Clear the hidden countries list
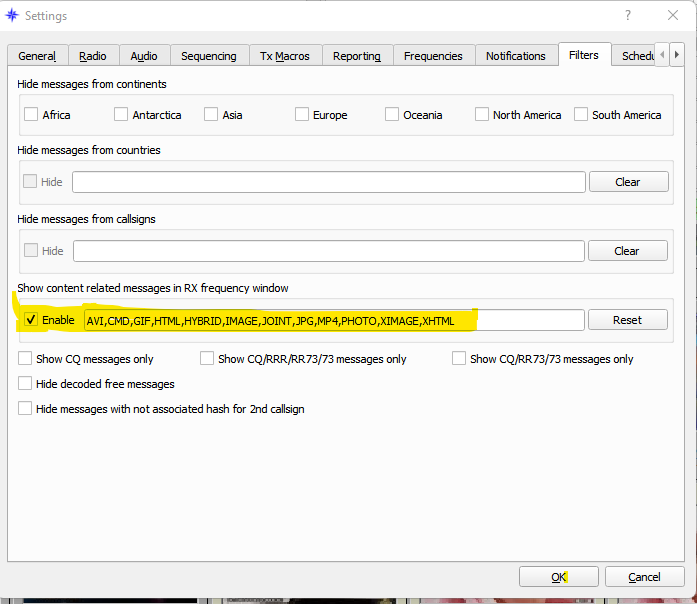The height and width of the screenshot is (604, 697). (627, 182)
